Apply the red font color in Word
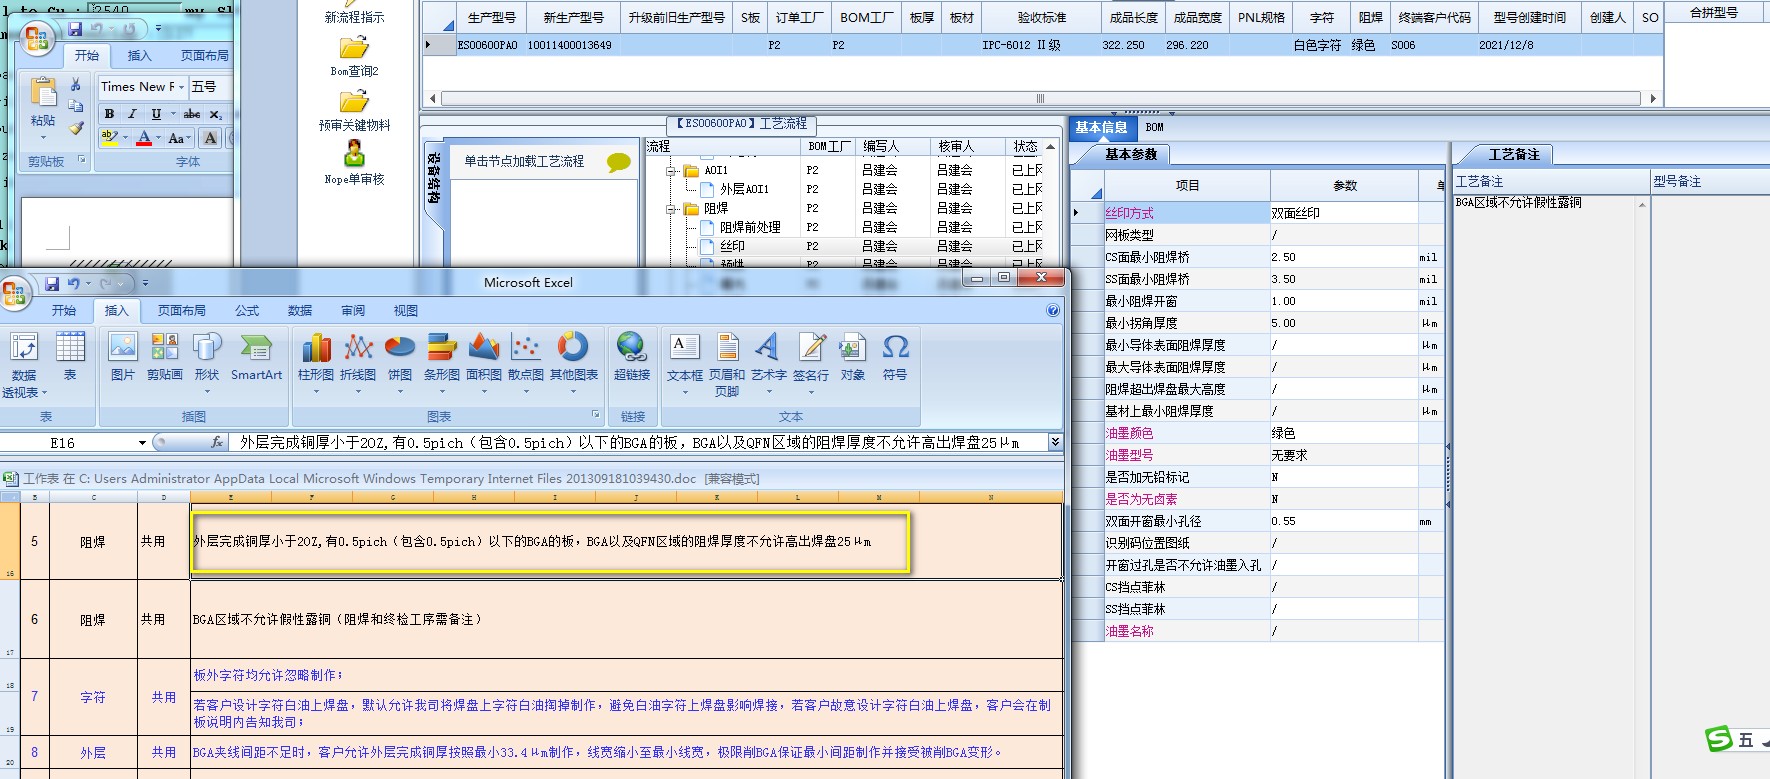Screen dimensions: 1770x779 click(x=144, y=138)
